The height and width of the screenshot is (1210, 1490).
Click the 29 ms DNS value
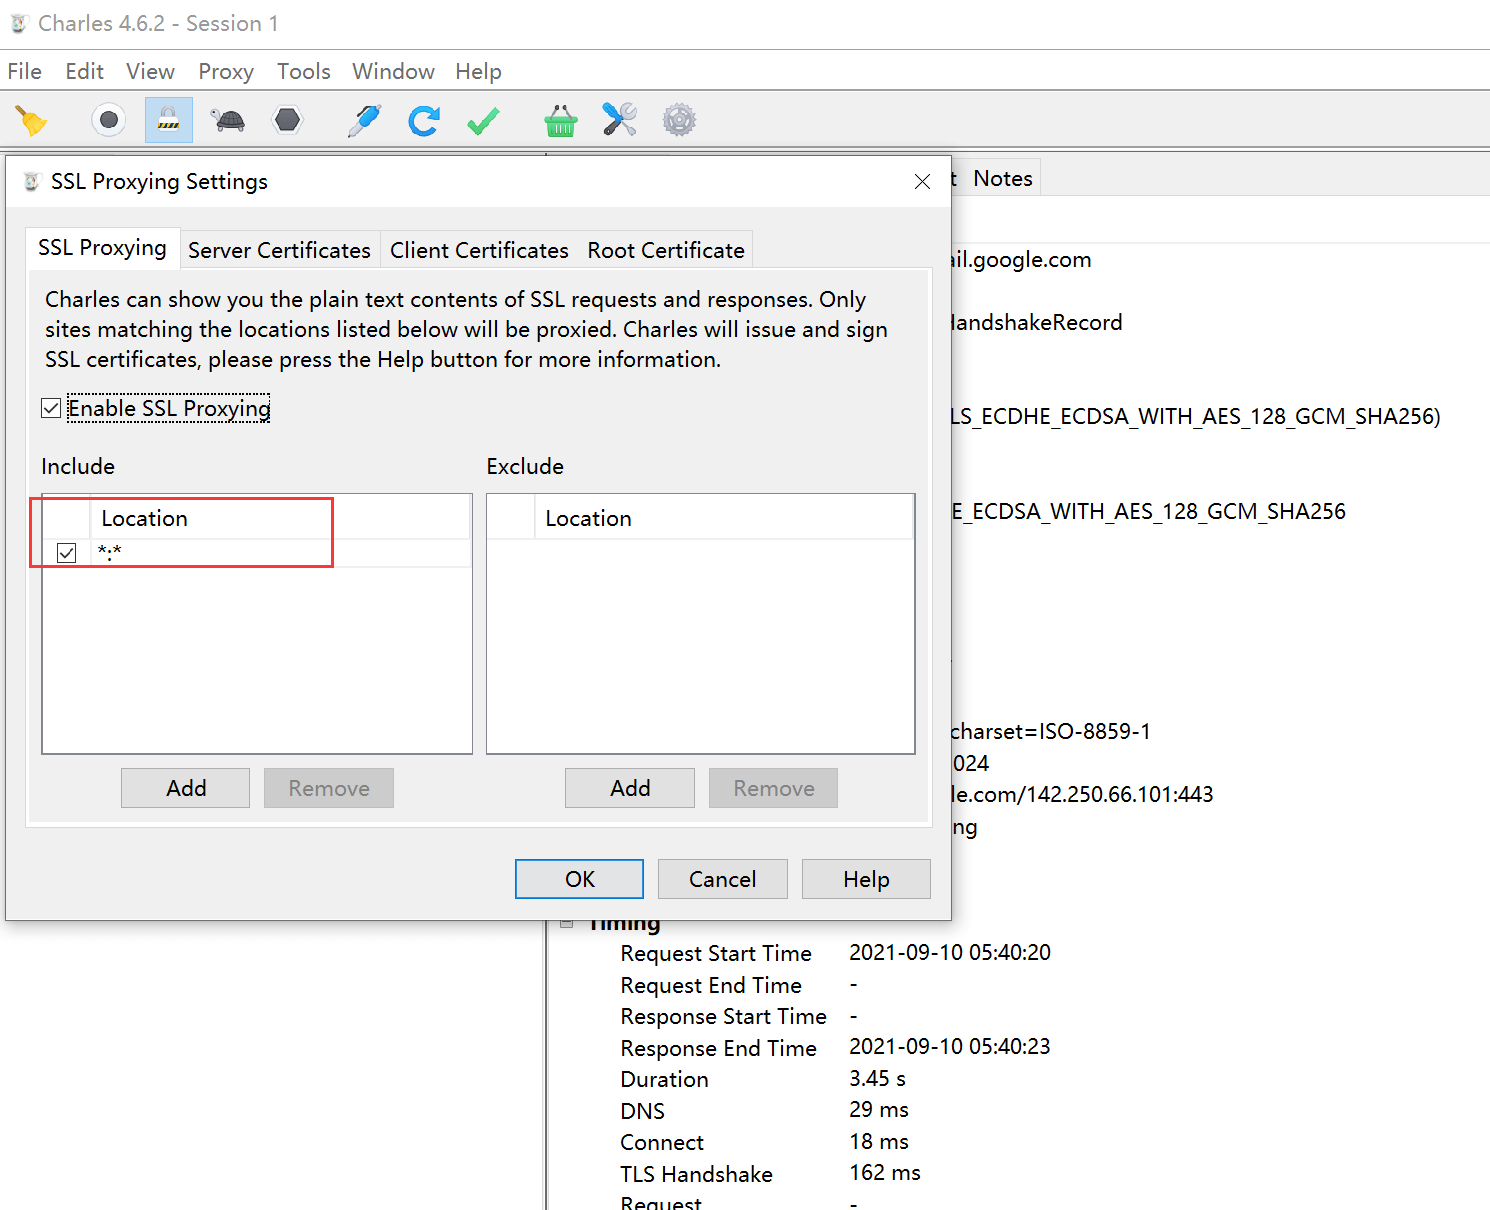pos(879,1110)
